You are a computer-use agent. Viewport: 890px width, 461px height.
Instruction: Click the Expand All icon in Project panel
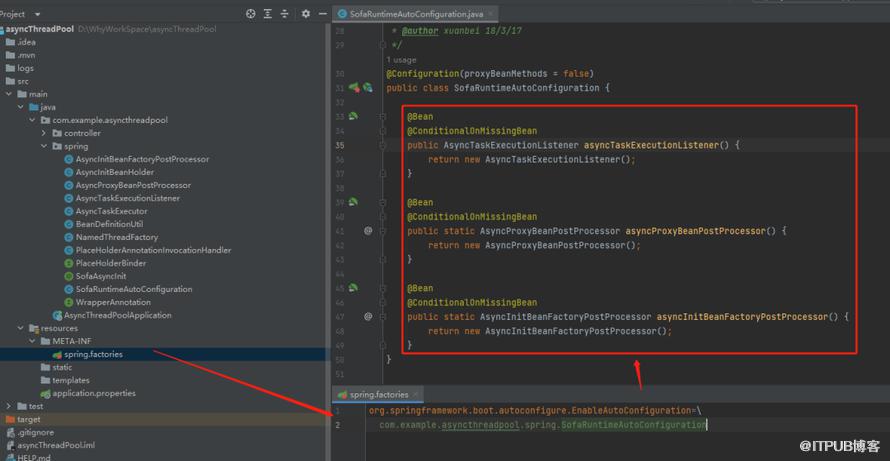coord(268,14)
